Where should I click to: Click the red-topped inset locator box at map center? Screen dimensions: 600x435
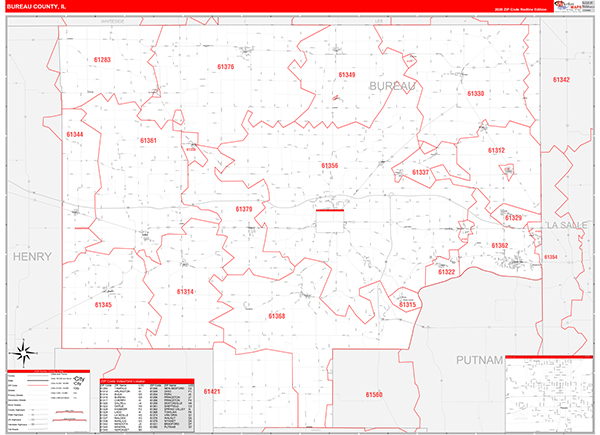click(x=330, y=221)
